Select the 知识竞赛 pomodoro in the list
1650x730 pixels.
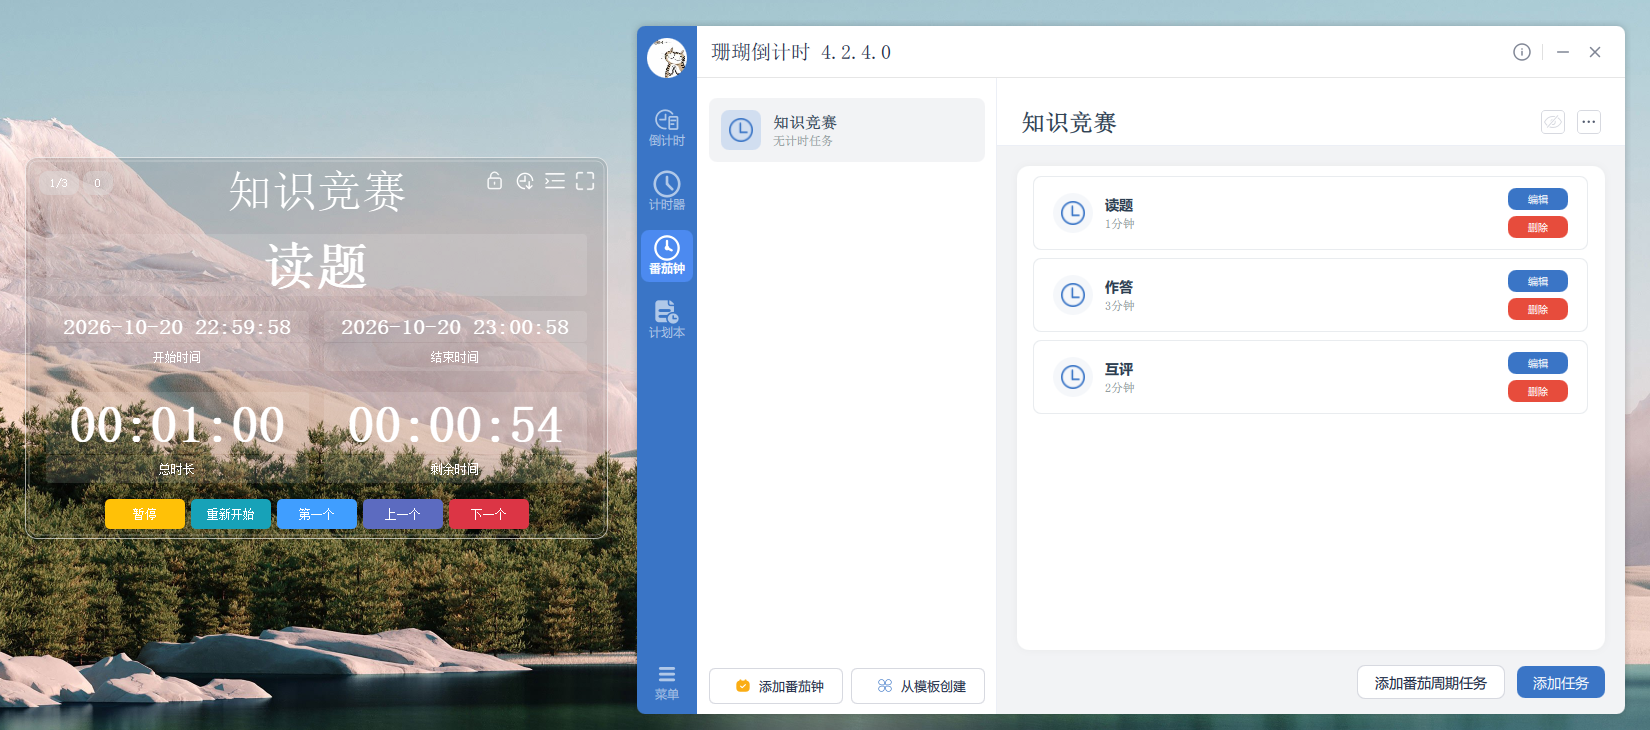point(847,130)
